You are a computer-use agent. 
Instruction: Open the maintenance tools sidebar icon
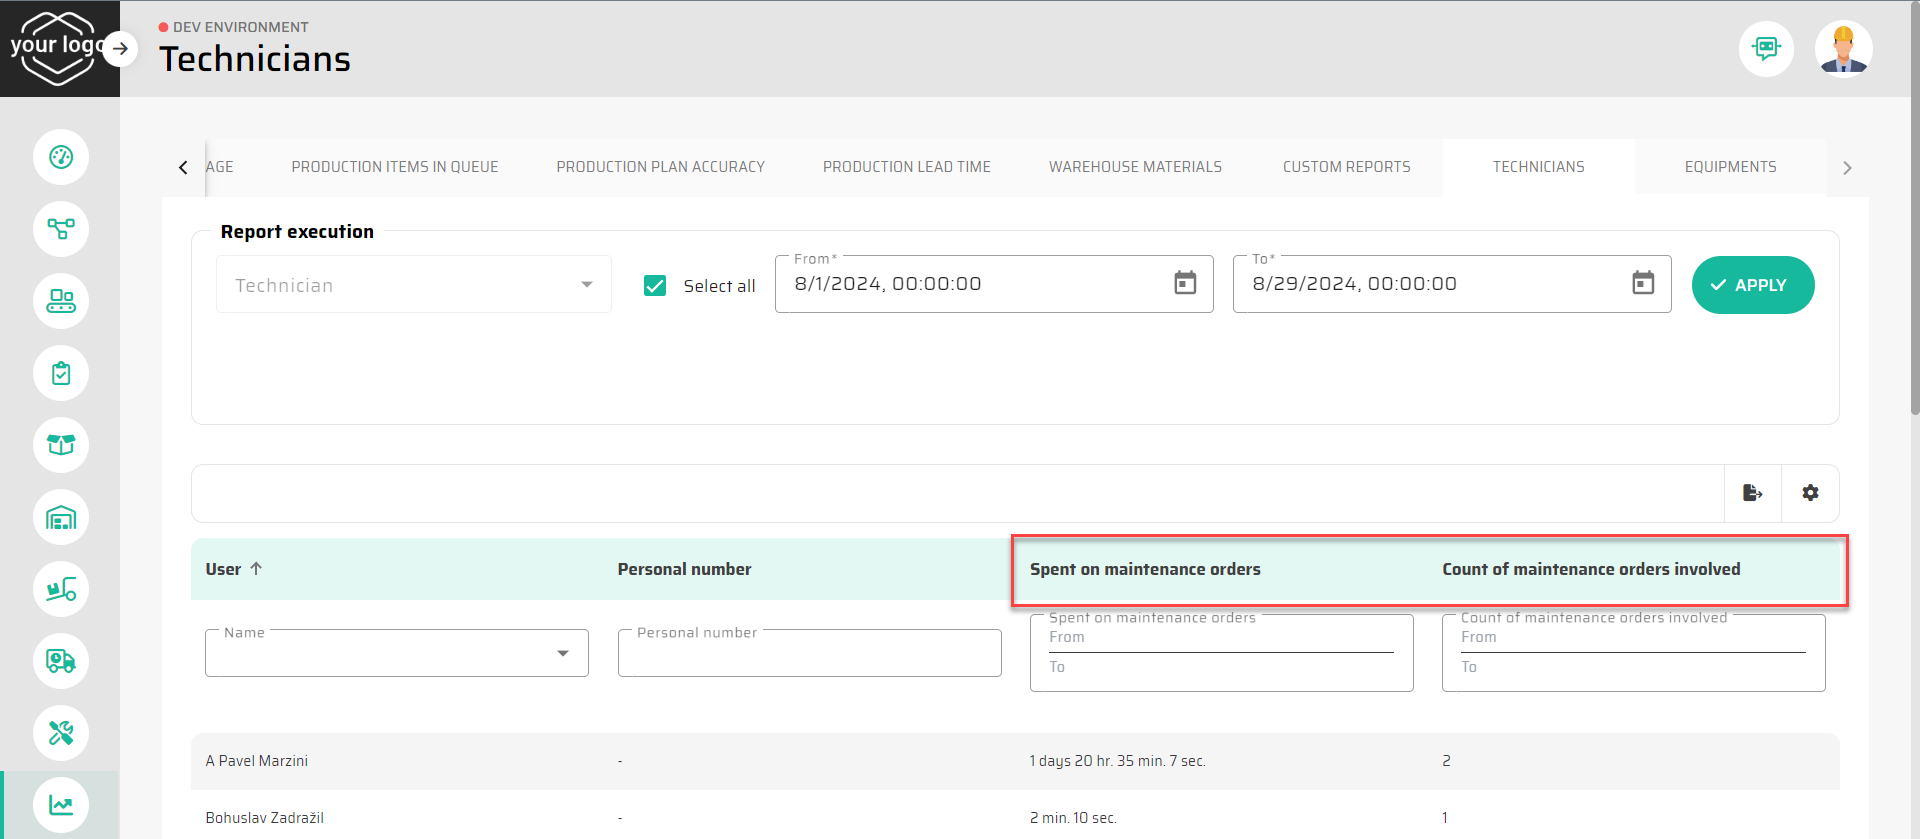coord(61,733)
